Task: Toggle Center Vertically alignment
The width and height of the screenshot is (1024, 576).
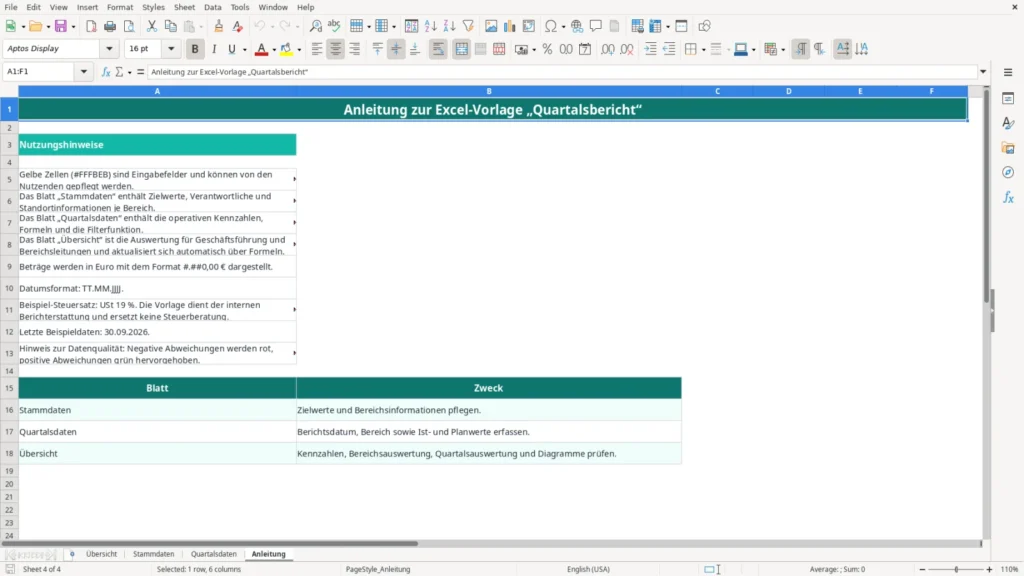Action: click(x=396, y=49)
